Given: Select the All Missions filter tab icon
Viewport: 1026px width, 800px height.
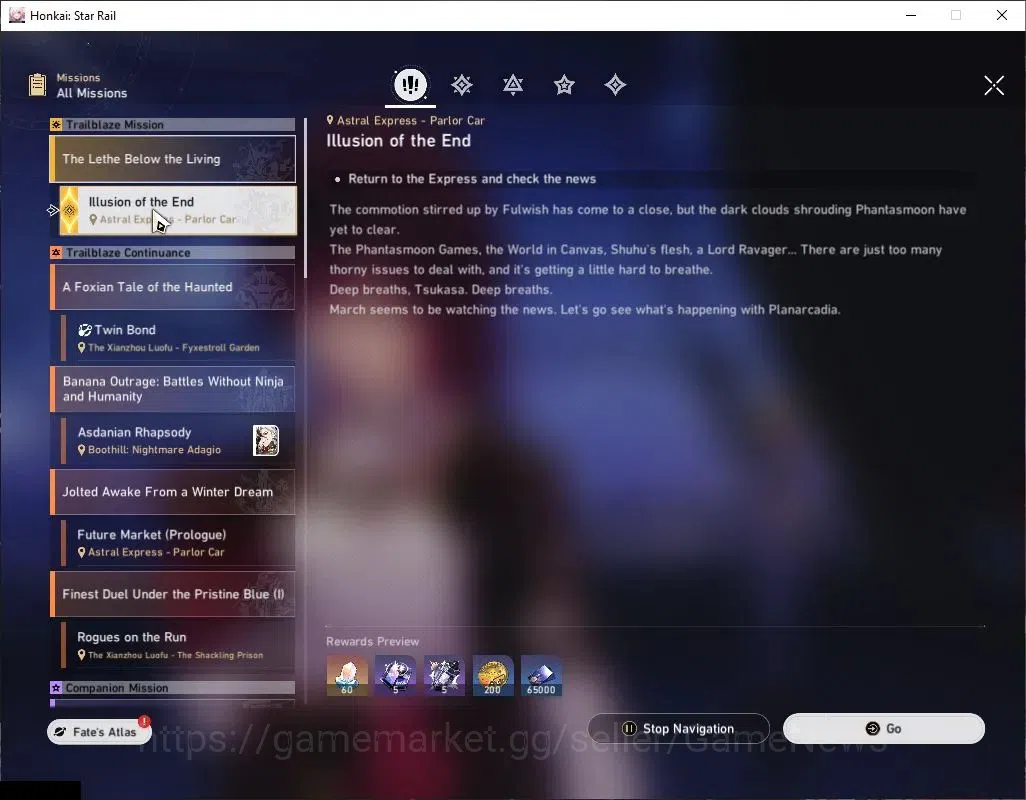Looking at the screenshot, I should click(x=410, y=84).
